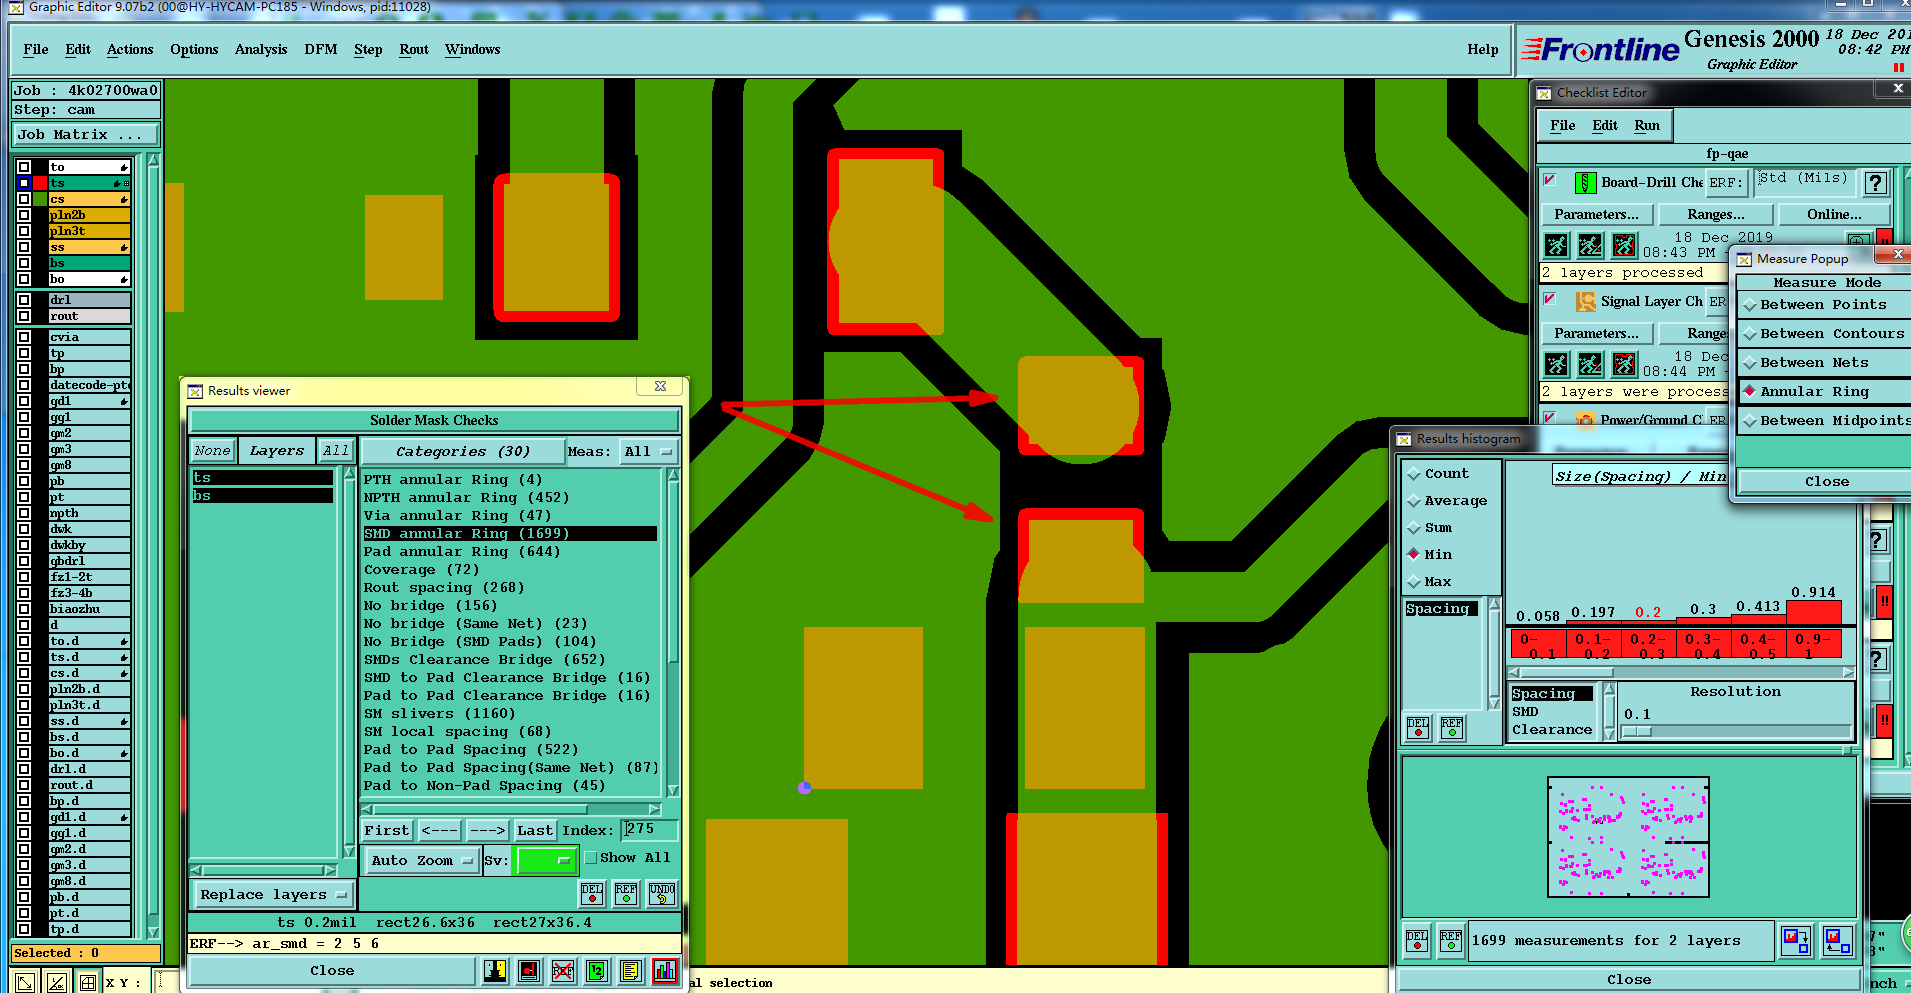Click the board overview thumbnail in histogram
The height and width of the screenshot is (993, 1911).
[x=1628, y=838]
